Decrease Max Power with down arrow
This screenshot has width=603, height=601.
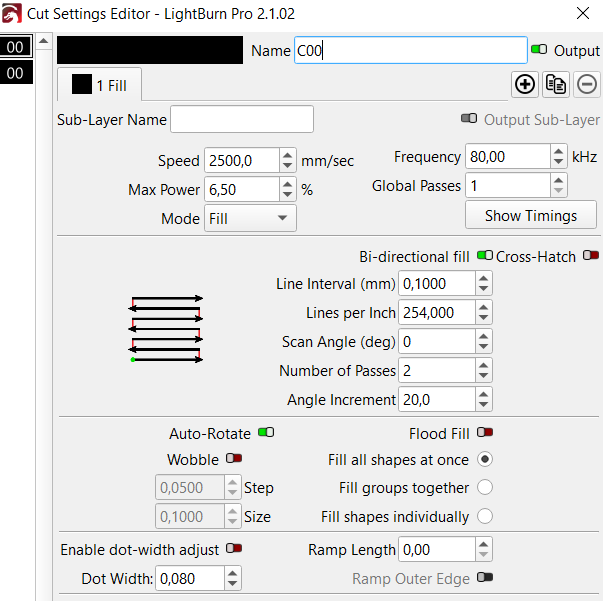(x=287, y=195)
